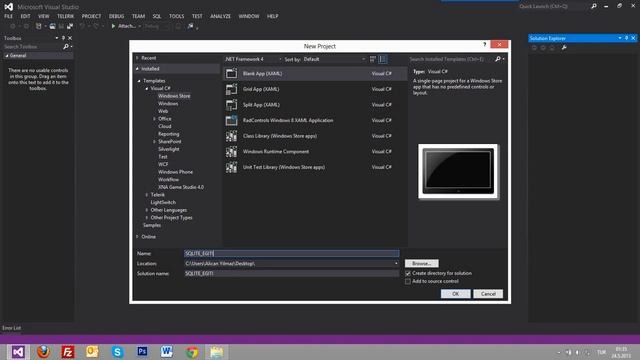Select Windows Store in template tree
The width and height of the screenshot is (640, 360).
click(174, 96)
